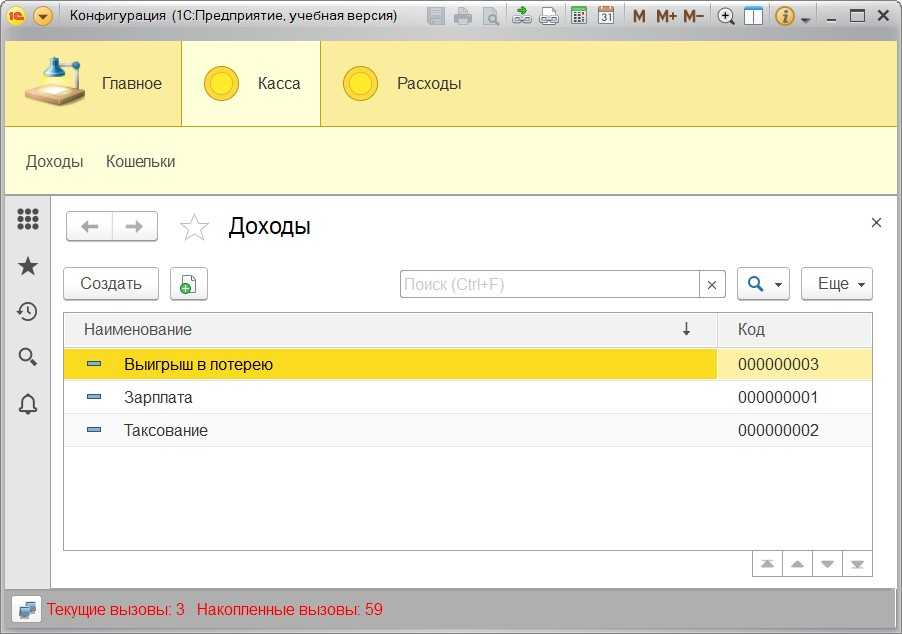Screen dimensions: 902x634
Task: Add Доходы to favorites with star outline
Action: [x=194, y=227]
